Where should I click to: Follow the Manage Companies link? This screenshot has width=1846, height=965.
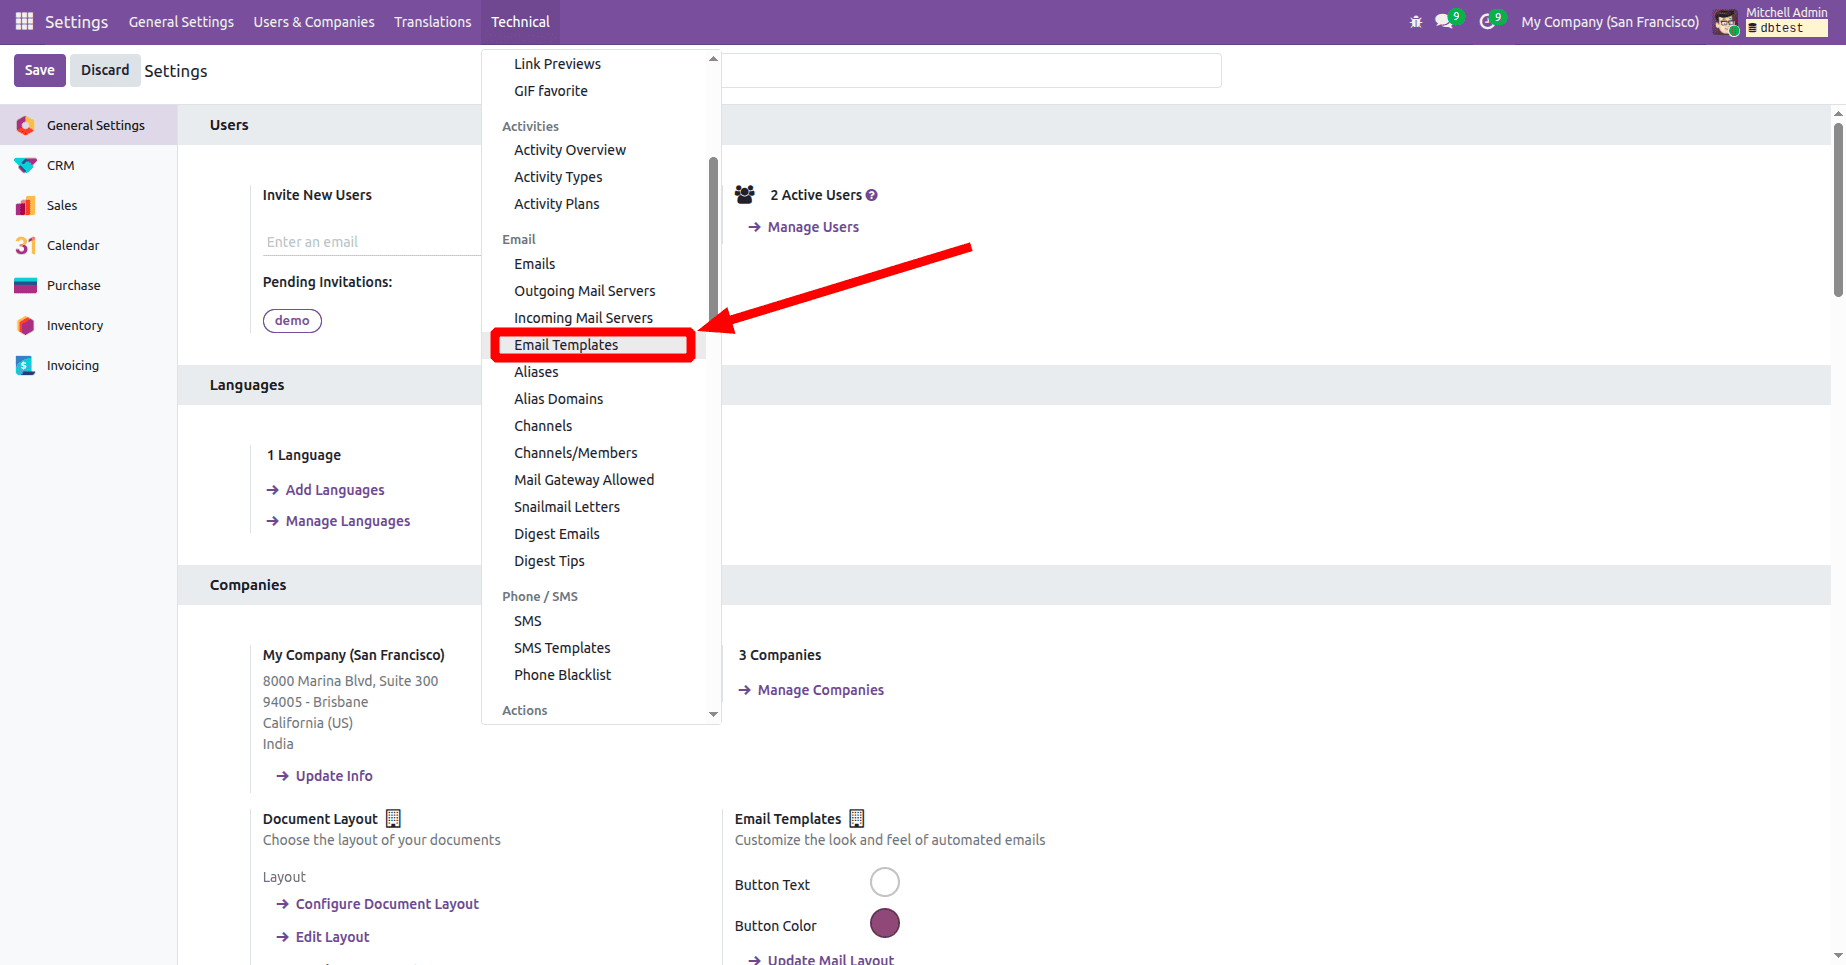pos(811,690)
